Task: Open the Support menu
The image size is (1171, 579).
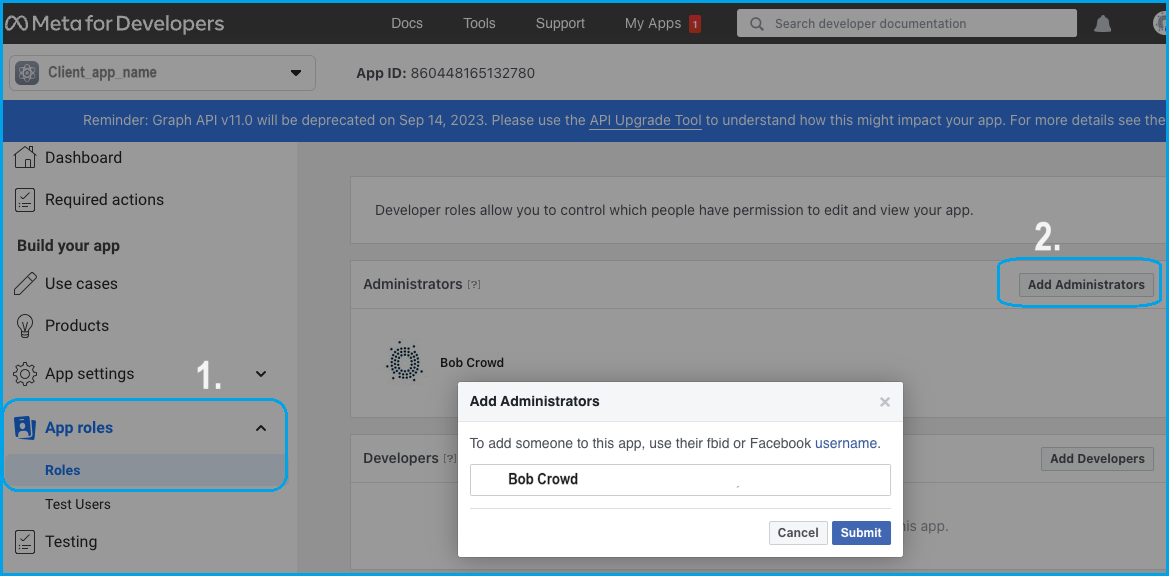Action: [560, 23]
